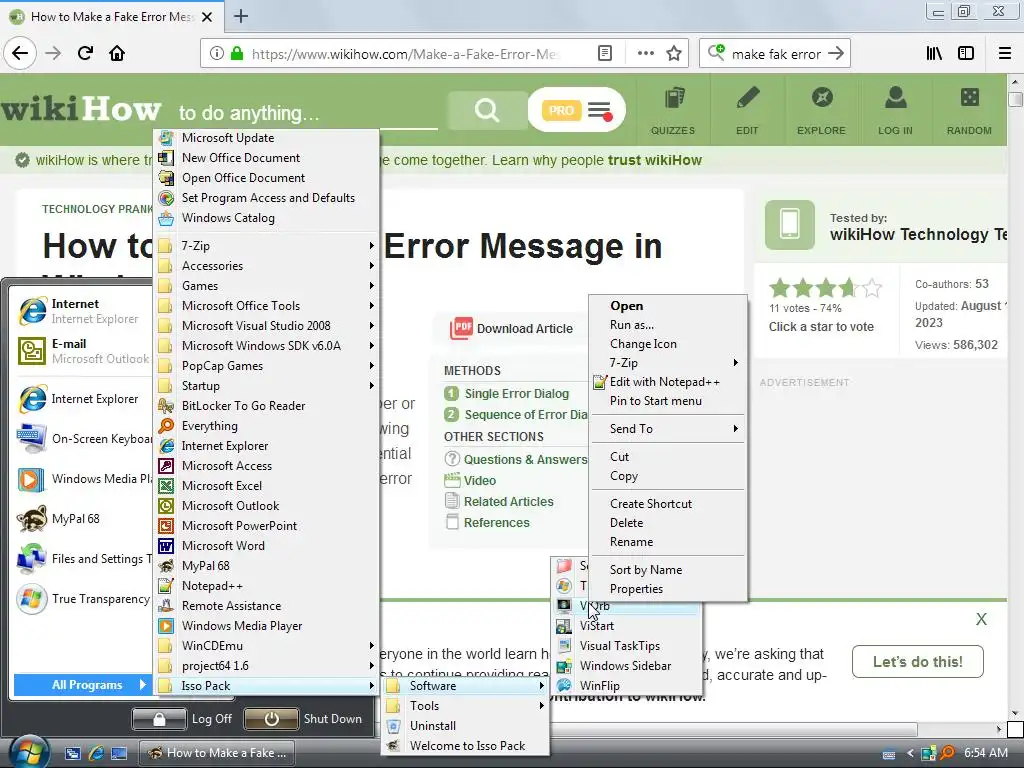Click Download Article button

click(511, 328)
